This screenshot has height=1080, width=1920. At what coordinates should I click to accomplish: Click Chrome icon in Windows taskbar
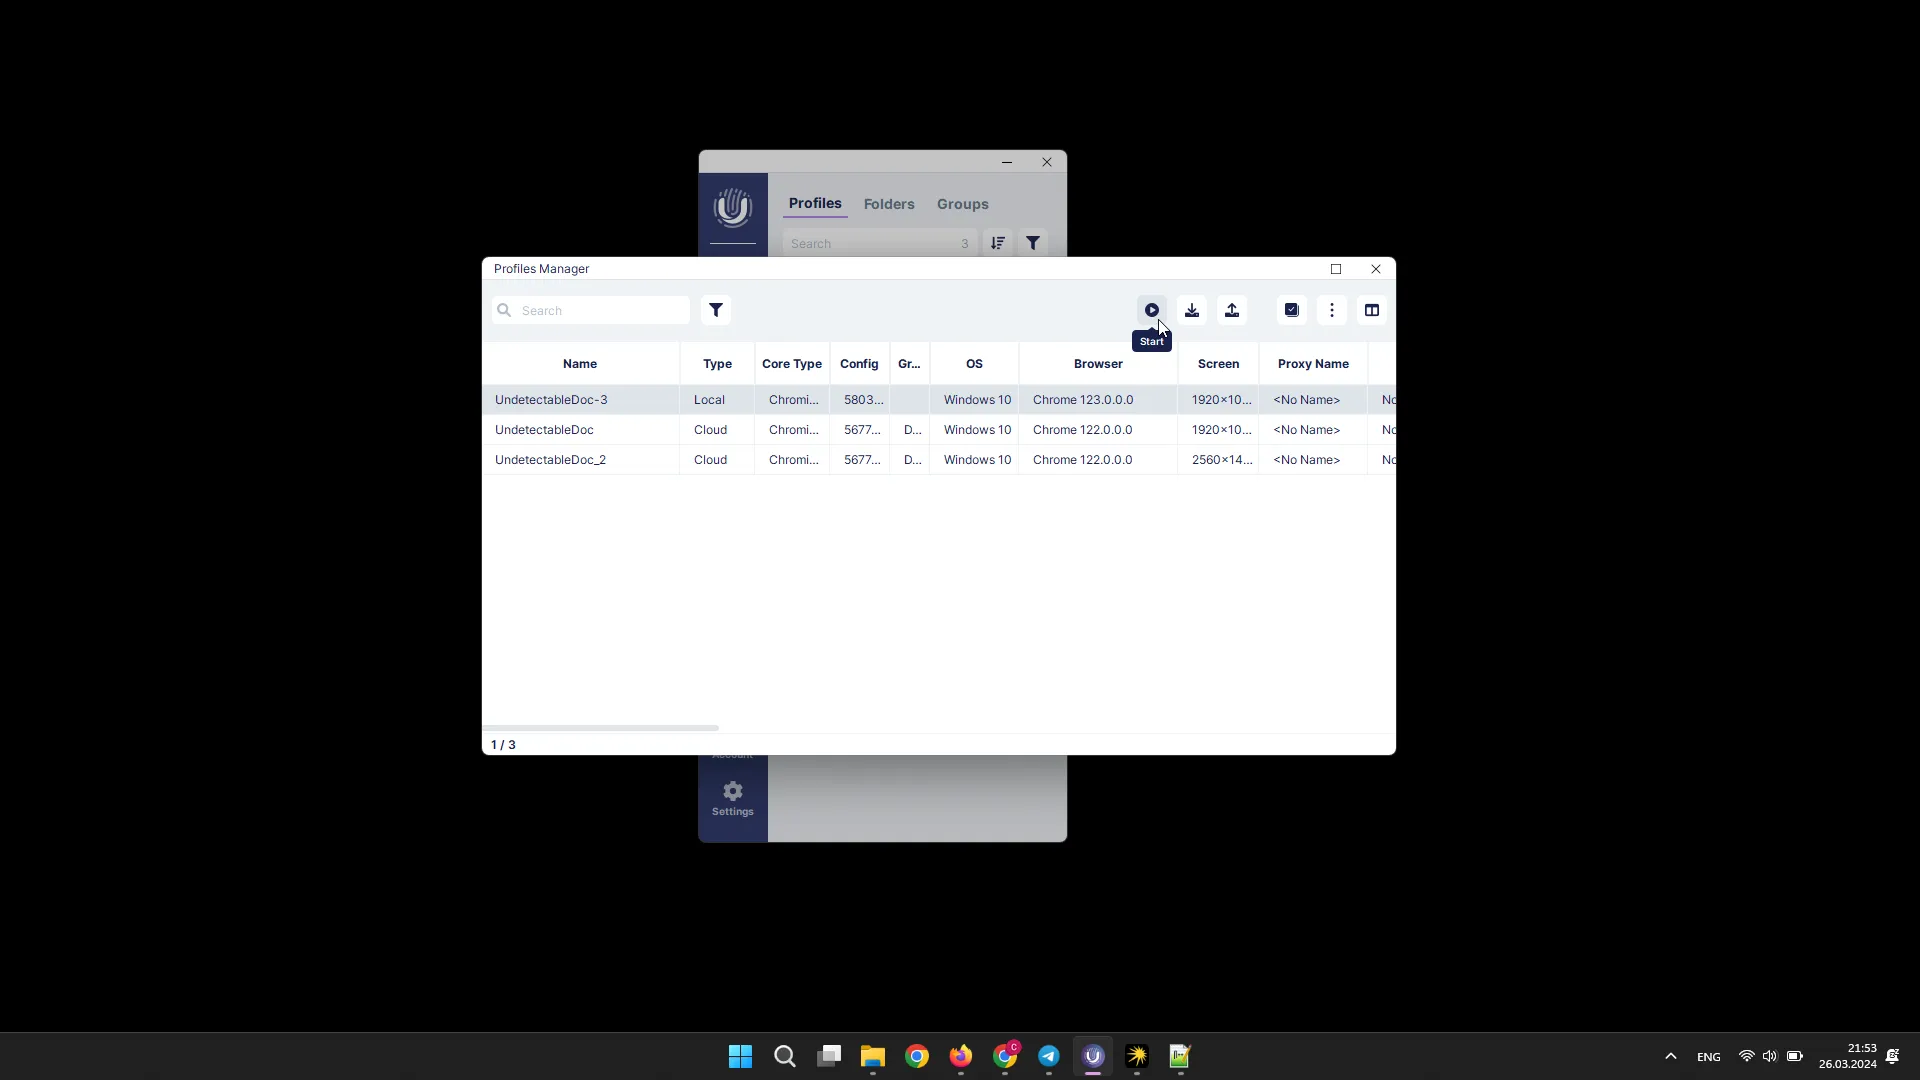click(x=916, y=1055)
